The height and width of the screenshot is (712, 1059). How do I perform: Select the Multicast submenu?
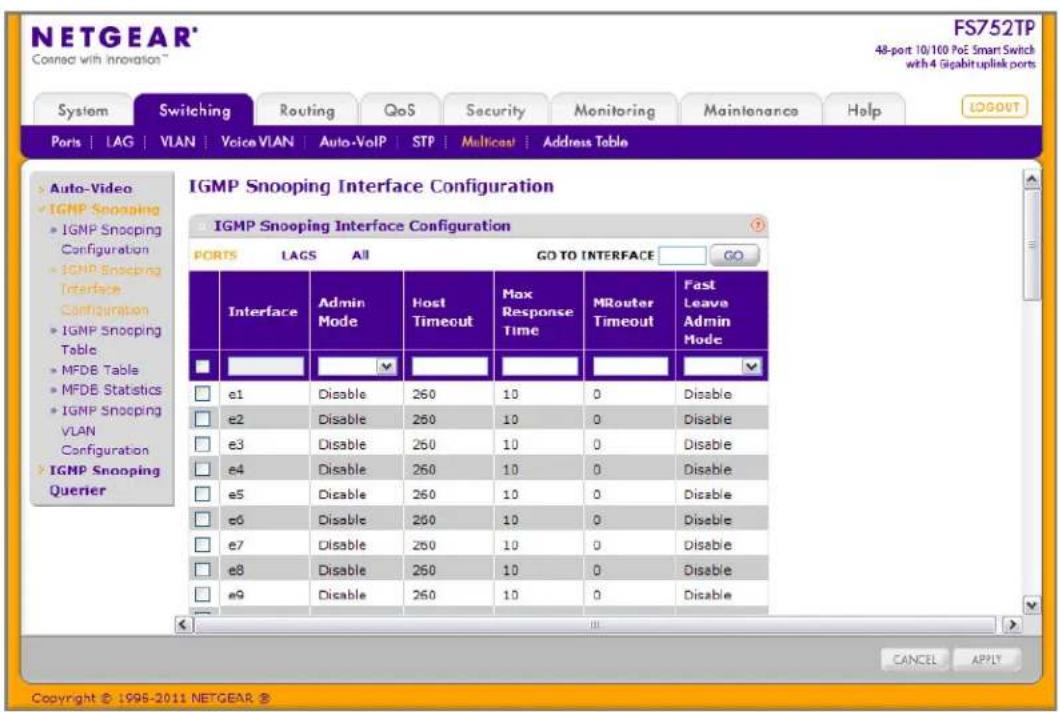(488, 142)
